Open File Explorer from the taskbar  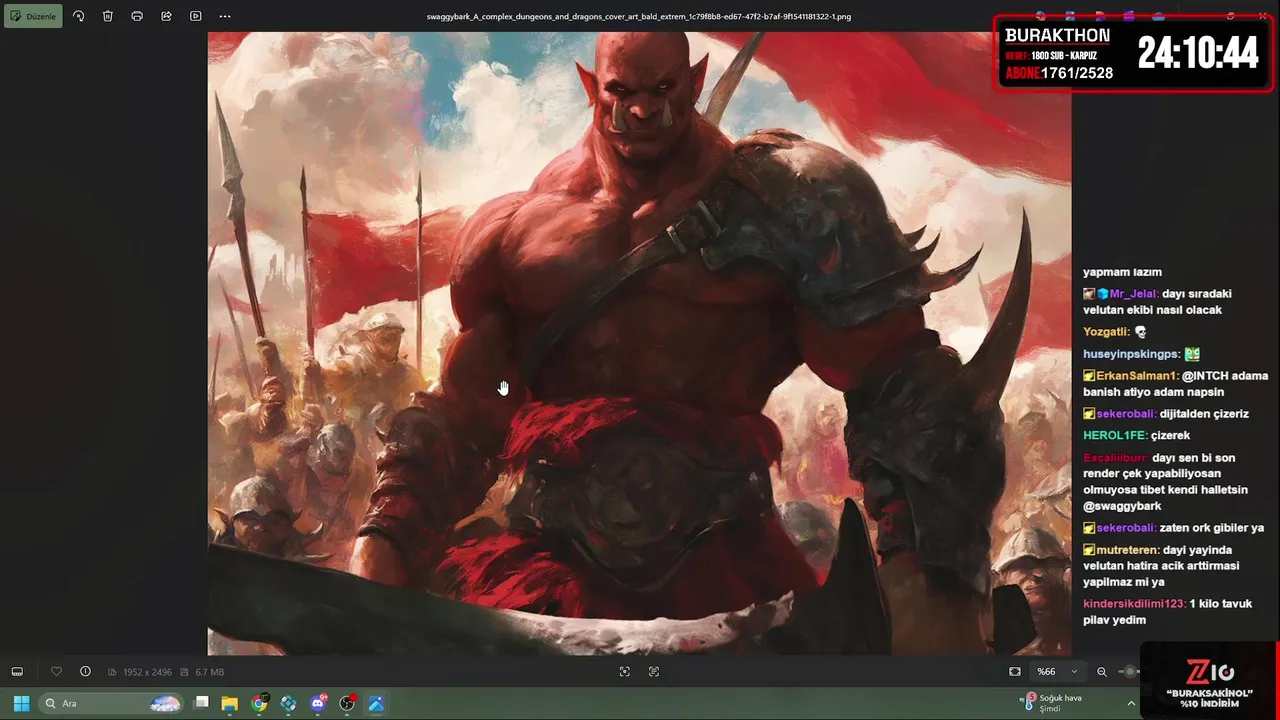point(230,703)
